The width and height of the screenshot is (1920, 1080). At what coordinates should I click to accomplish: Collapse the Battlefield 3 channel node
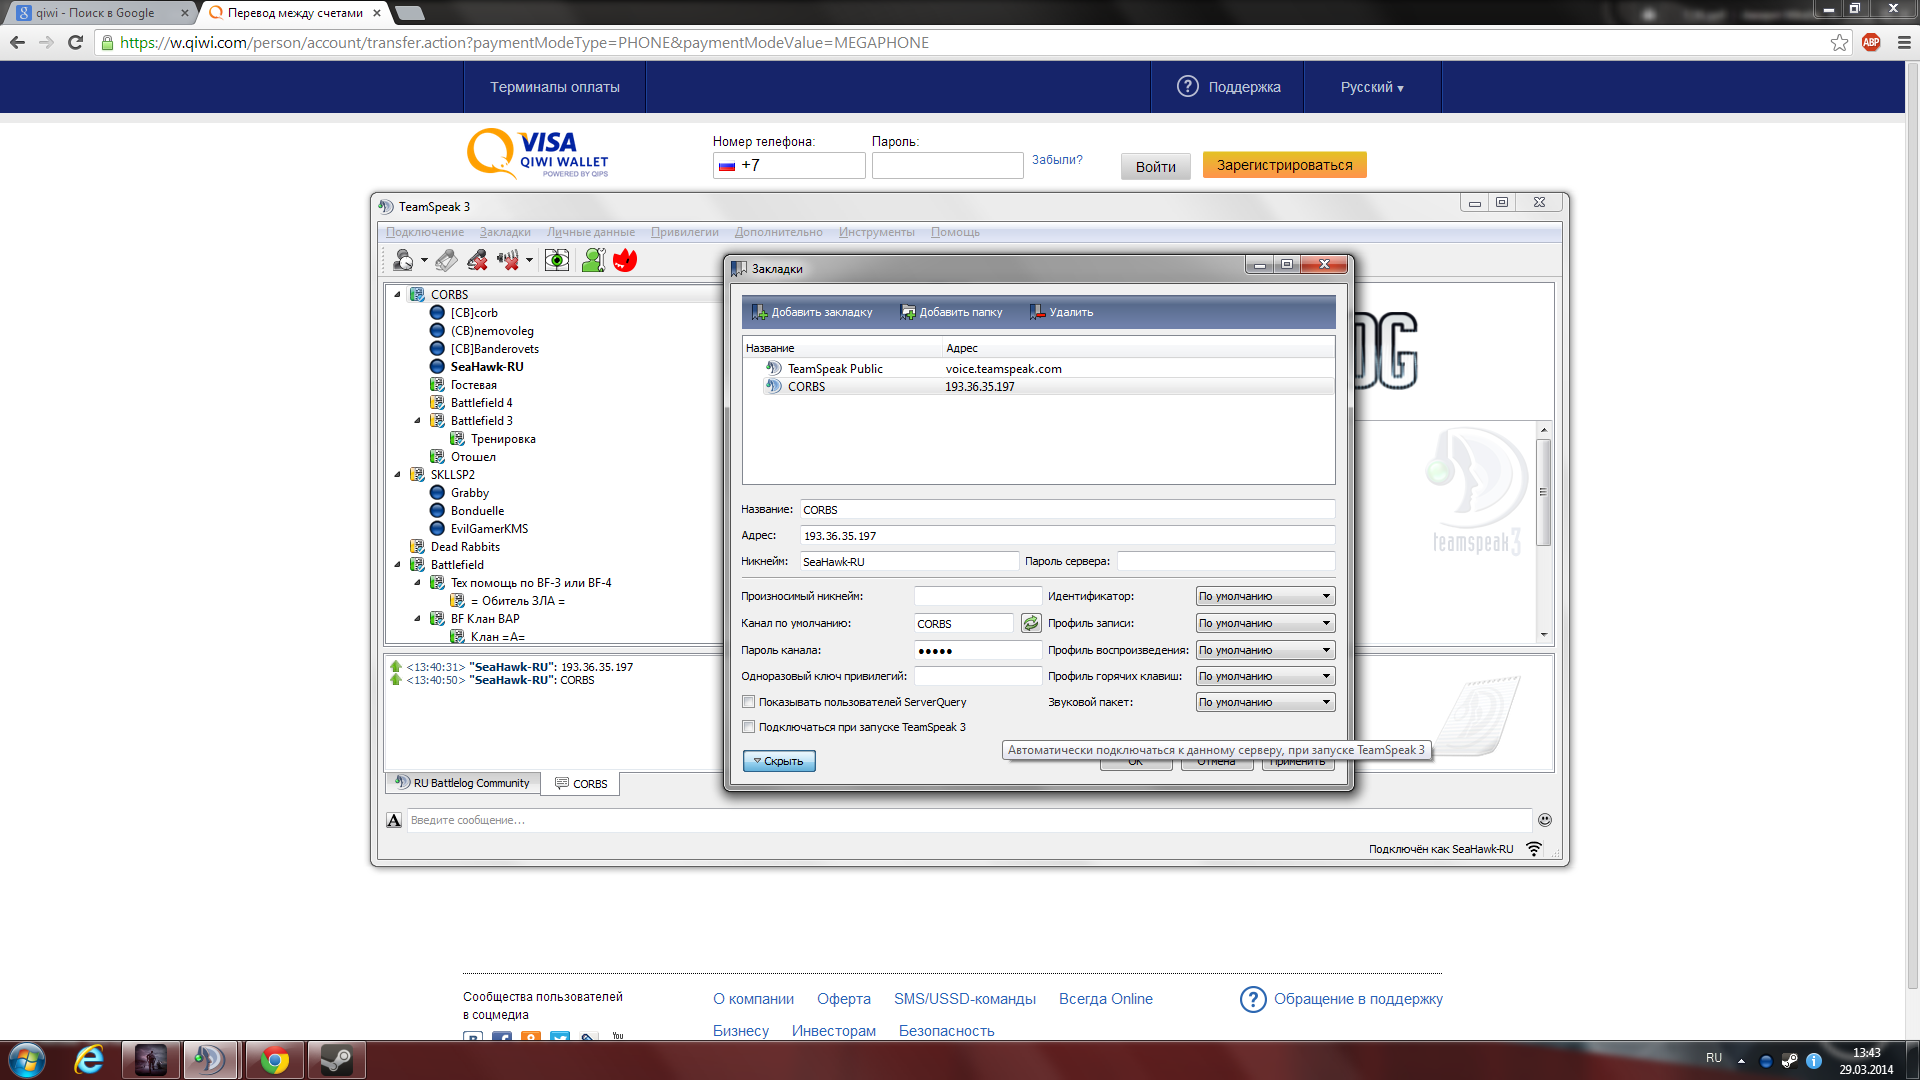[418, 420]
